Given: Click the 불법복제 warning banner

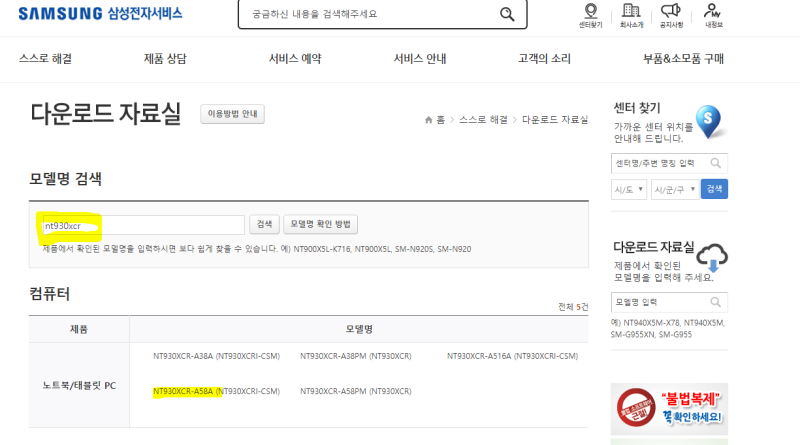Looking at the screenshot, I should [669, 409].
